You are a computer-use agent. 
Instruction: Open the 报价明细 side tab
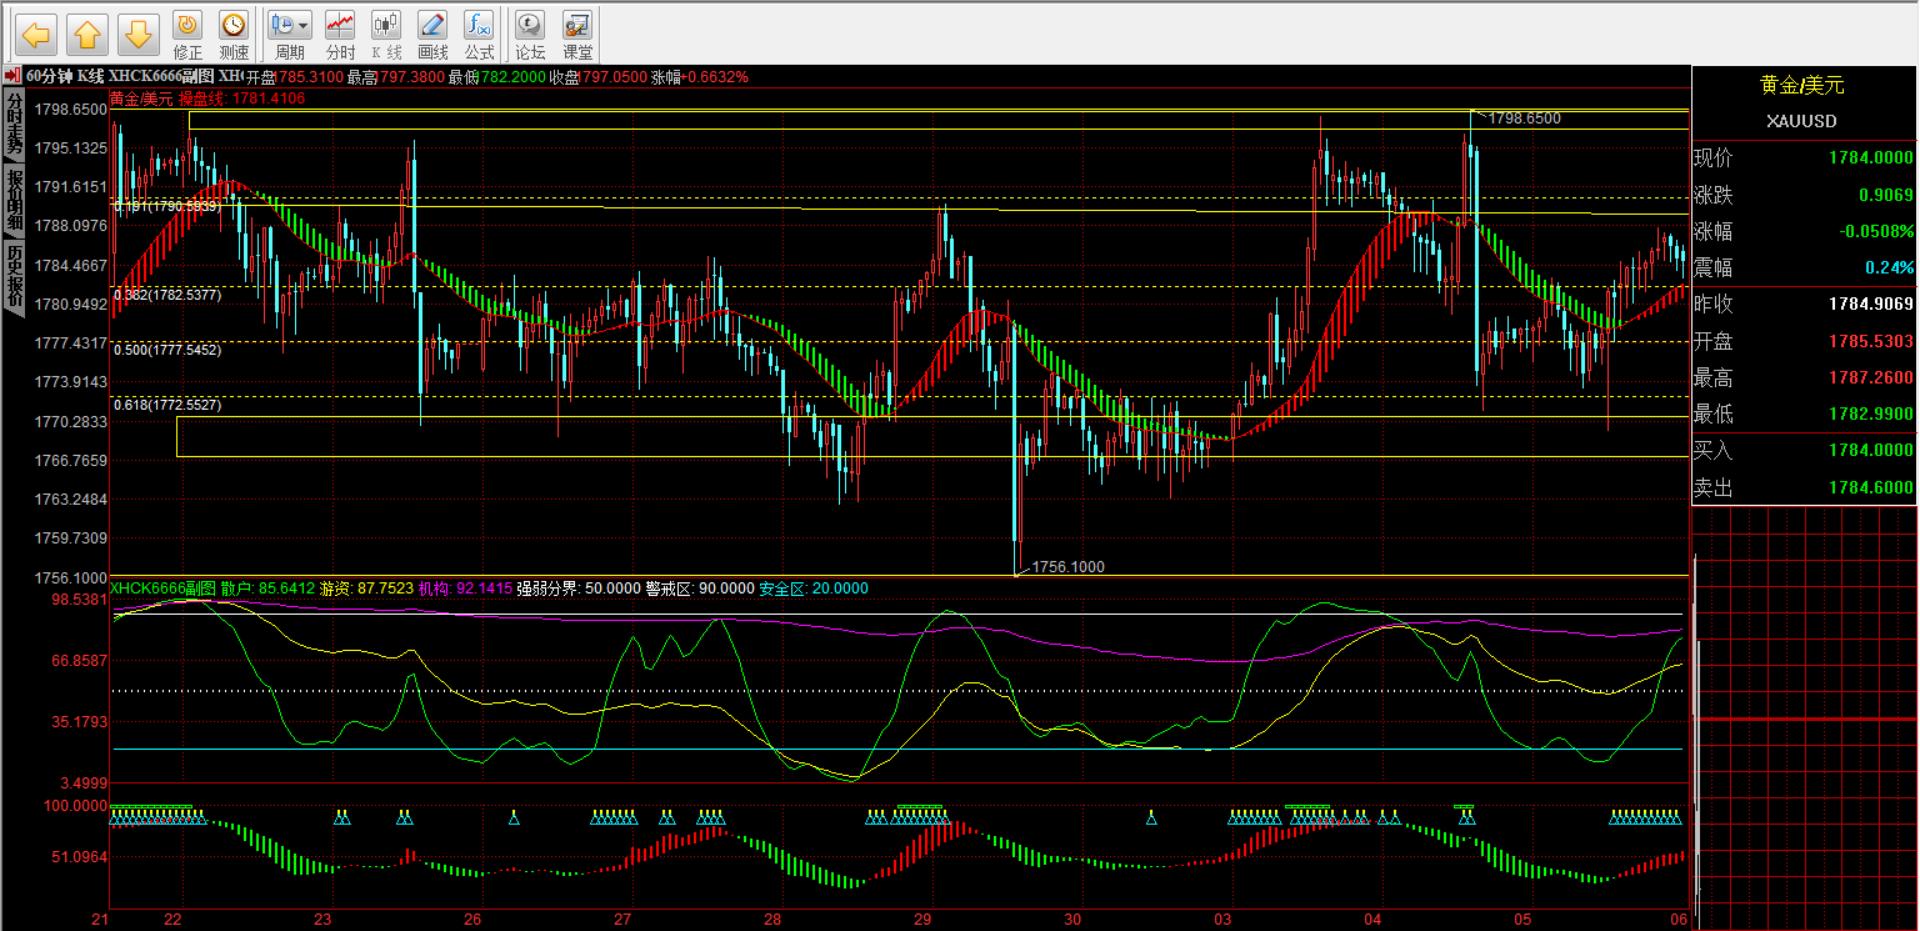pyautogui.click(x=14, y=200)
